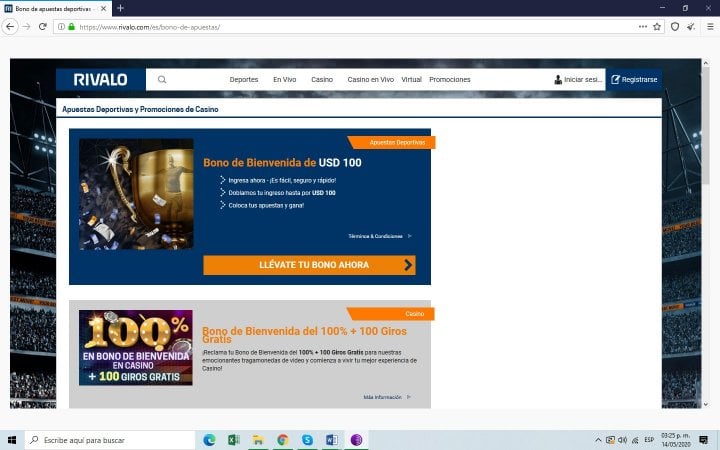720x450 pixels.
Task: Go back with the browser back arrow
Action: pyautogui.click(x=10, y=27)
